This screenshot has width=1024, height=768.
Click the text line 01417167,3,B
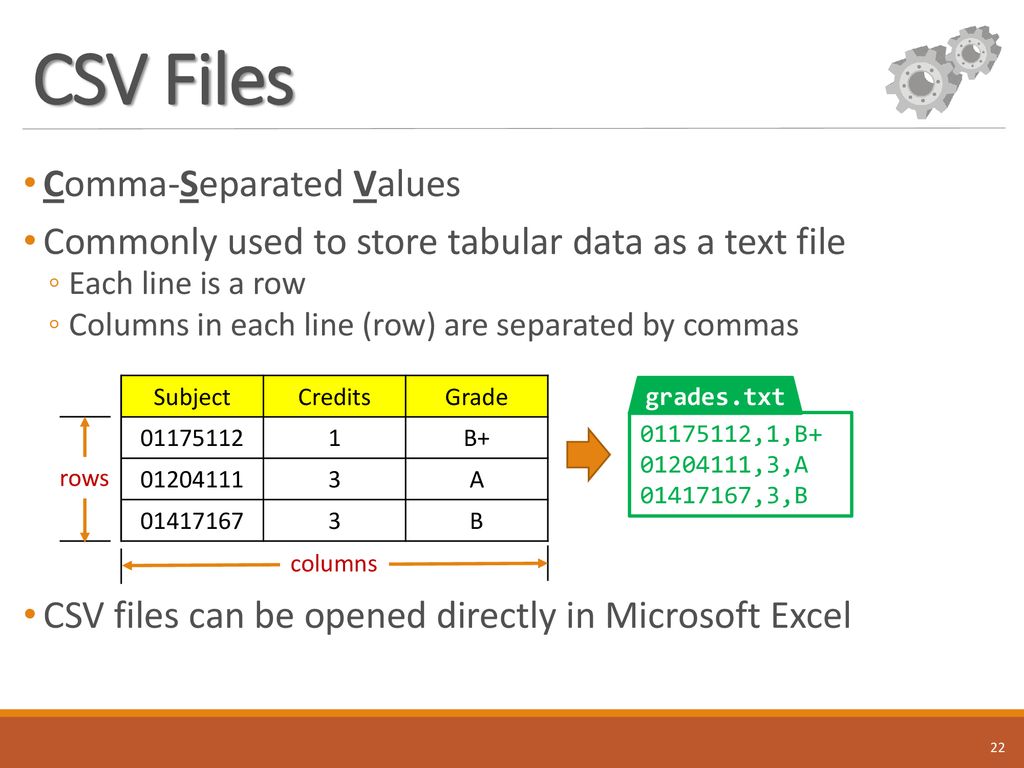point(724,495)
